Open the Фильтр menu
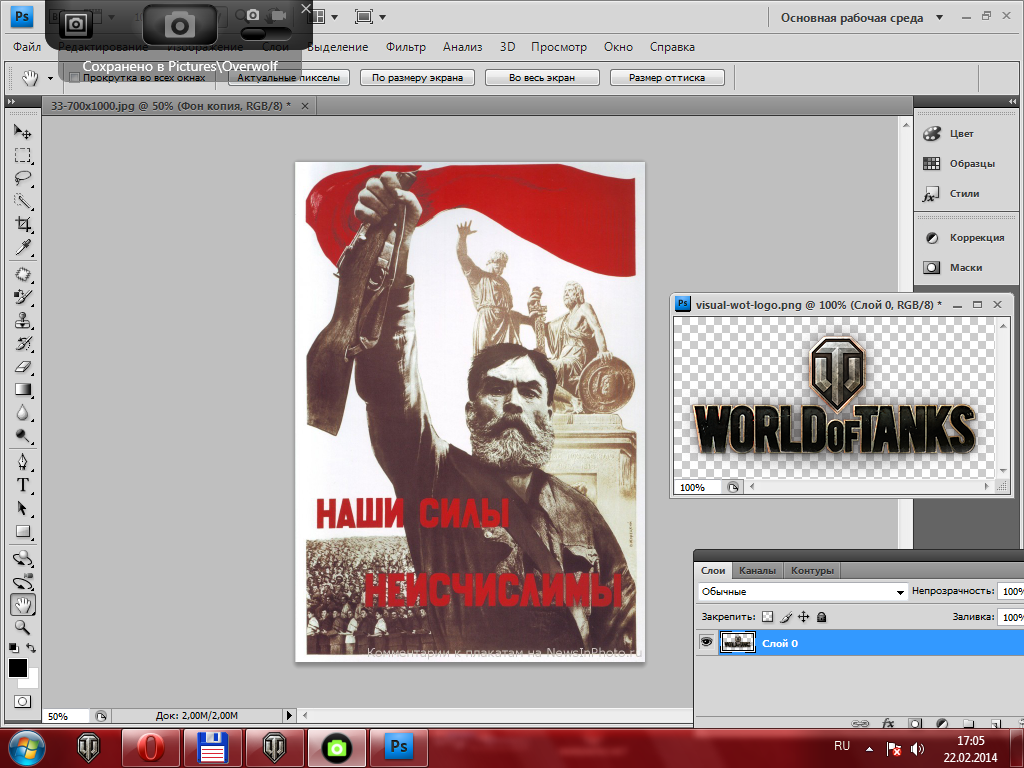This screenshot has width=1024, height=768. click(x=406, y=47)
